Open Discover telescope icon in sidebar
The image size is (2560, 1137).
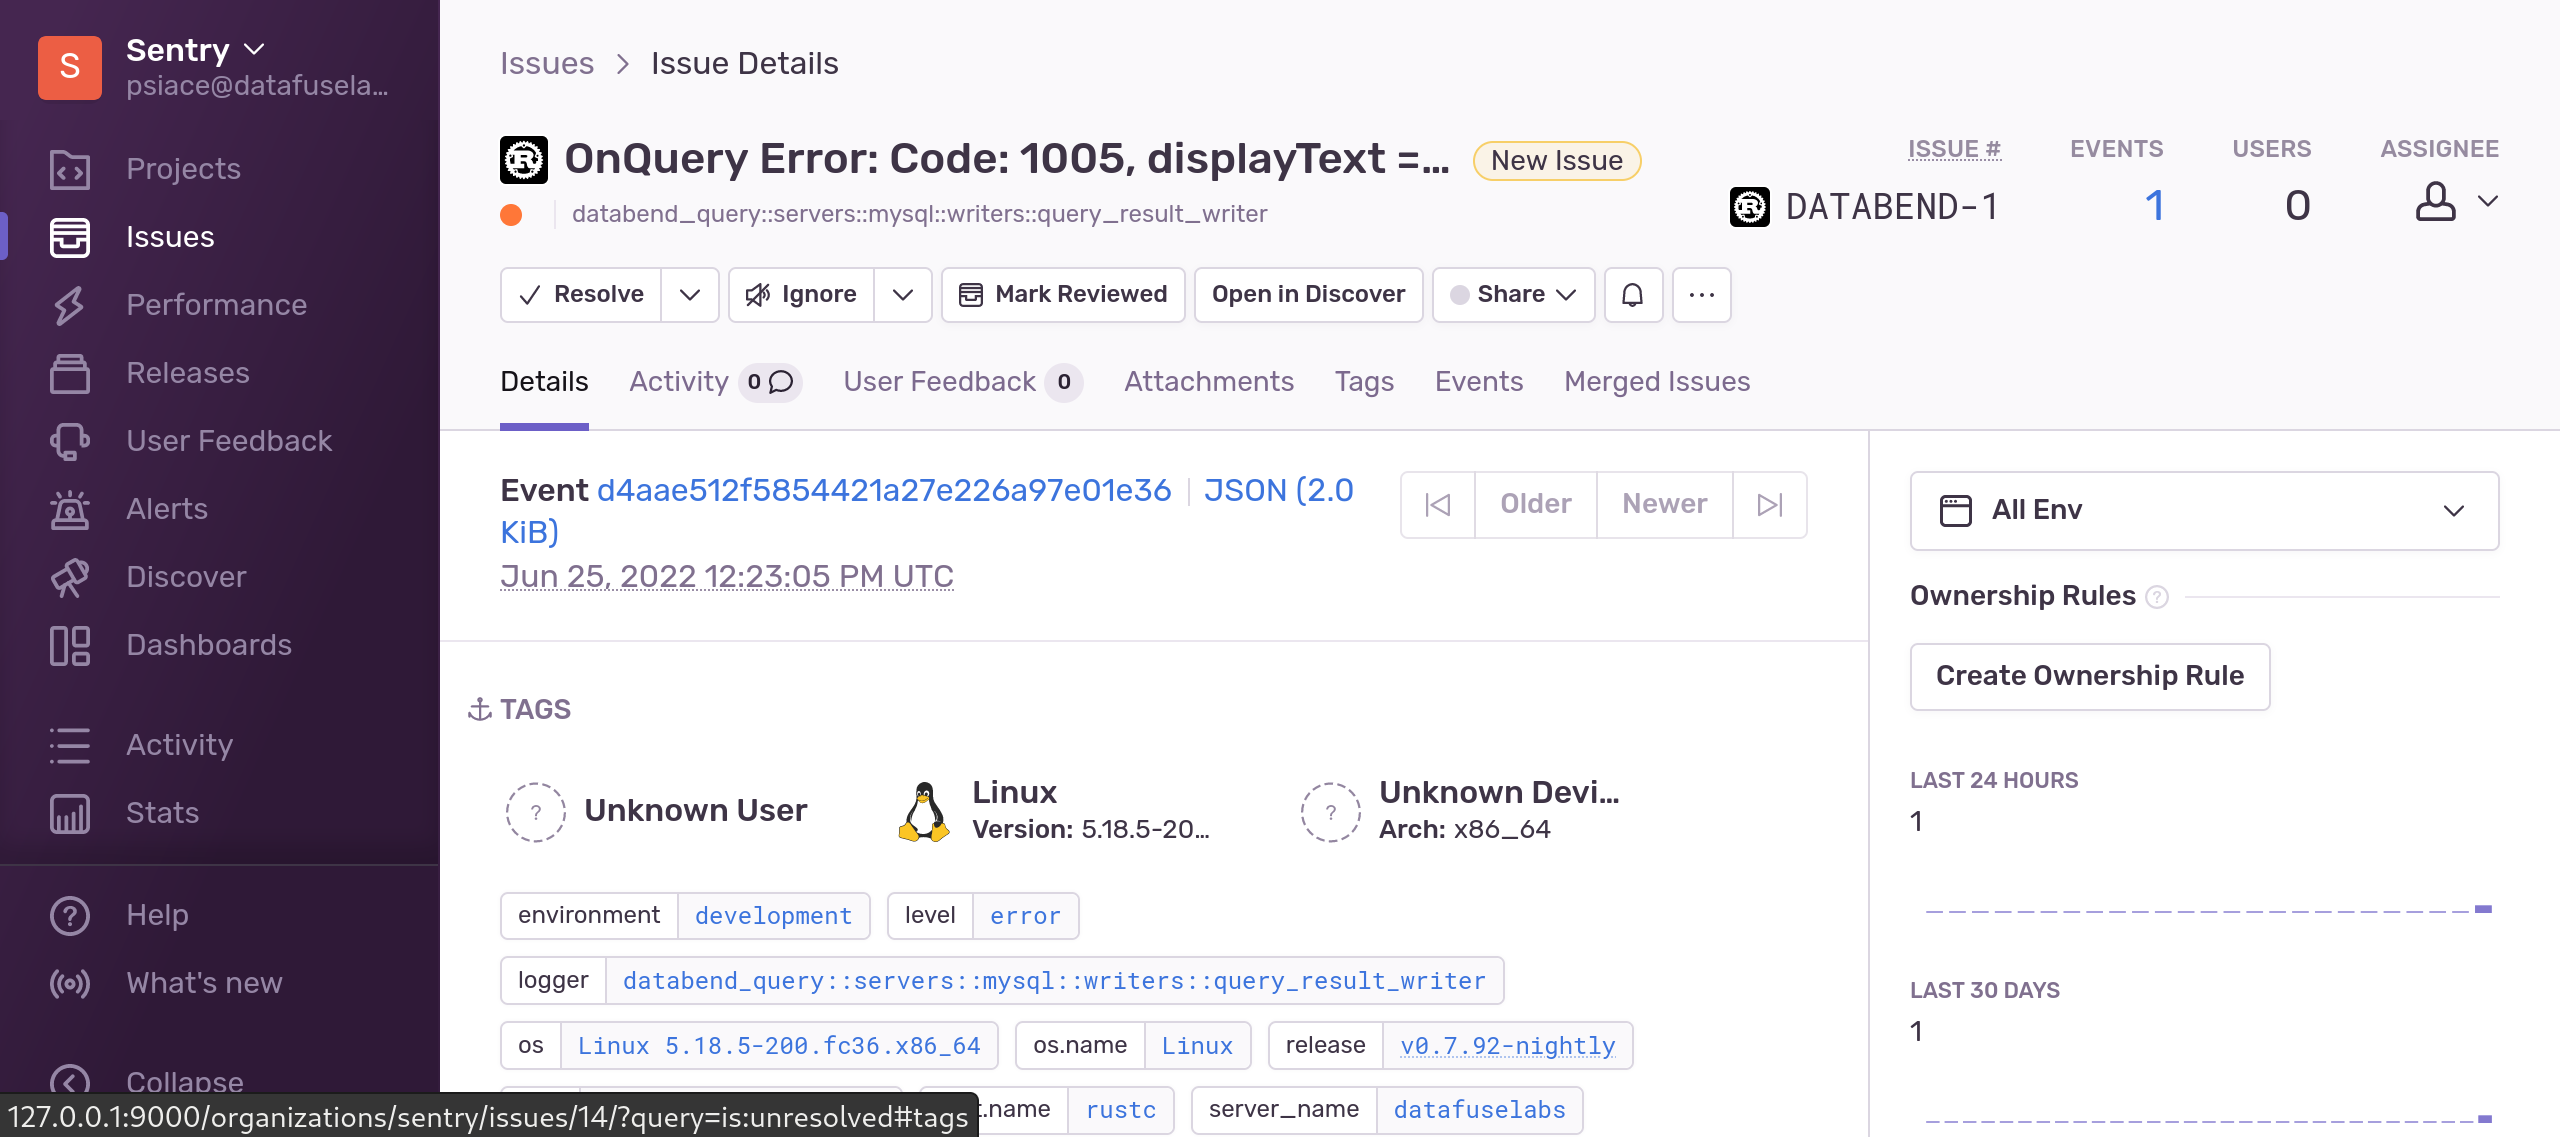(x=70, y=577)
